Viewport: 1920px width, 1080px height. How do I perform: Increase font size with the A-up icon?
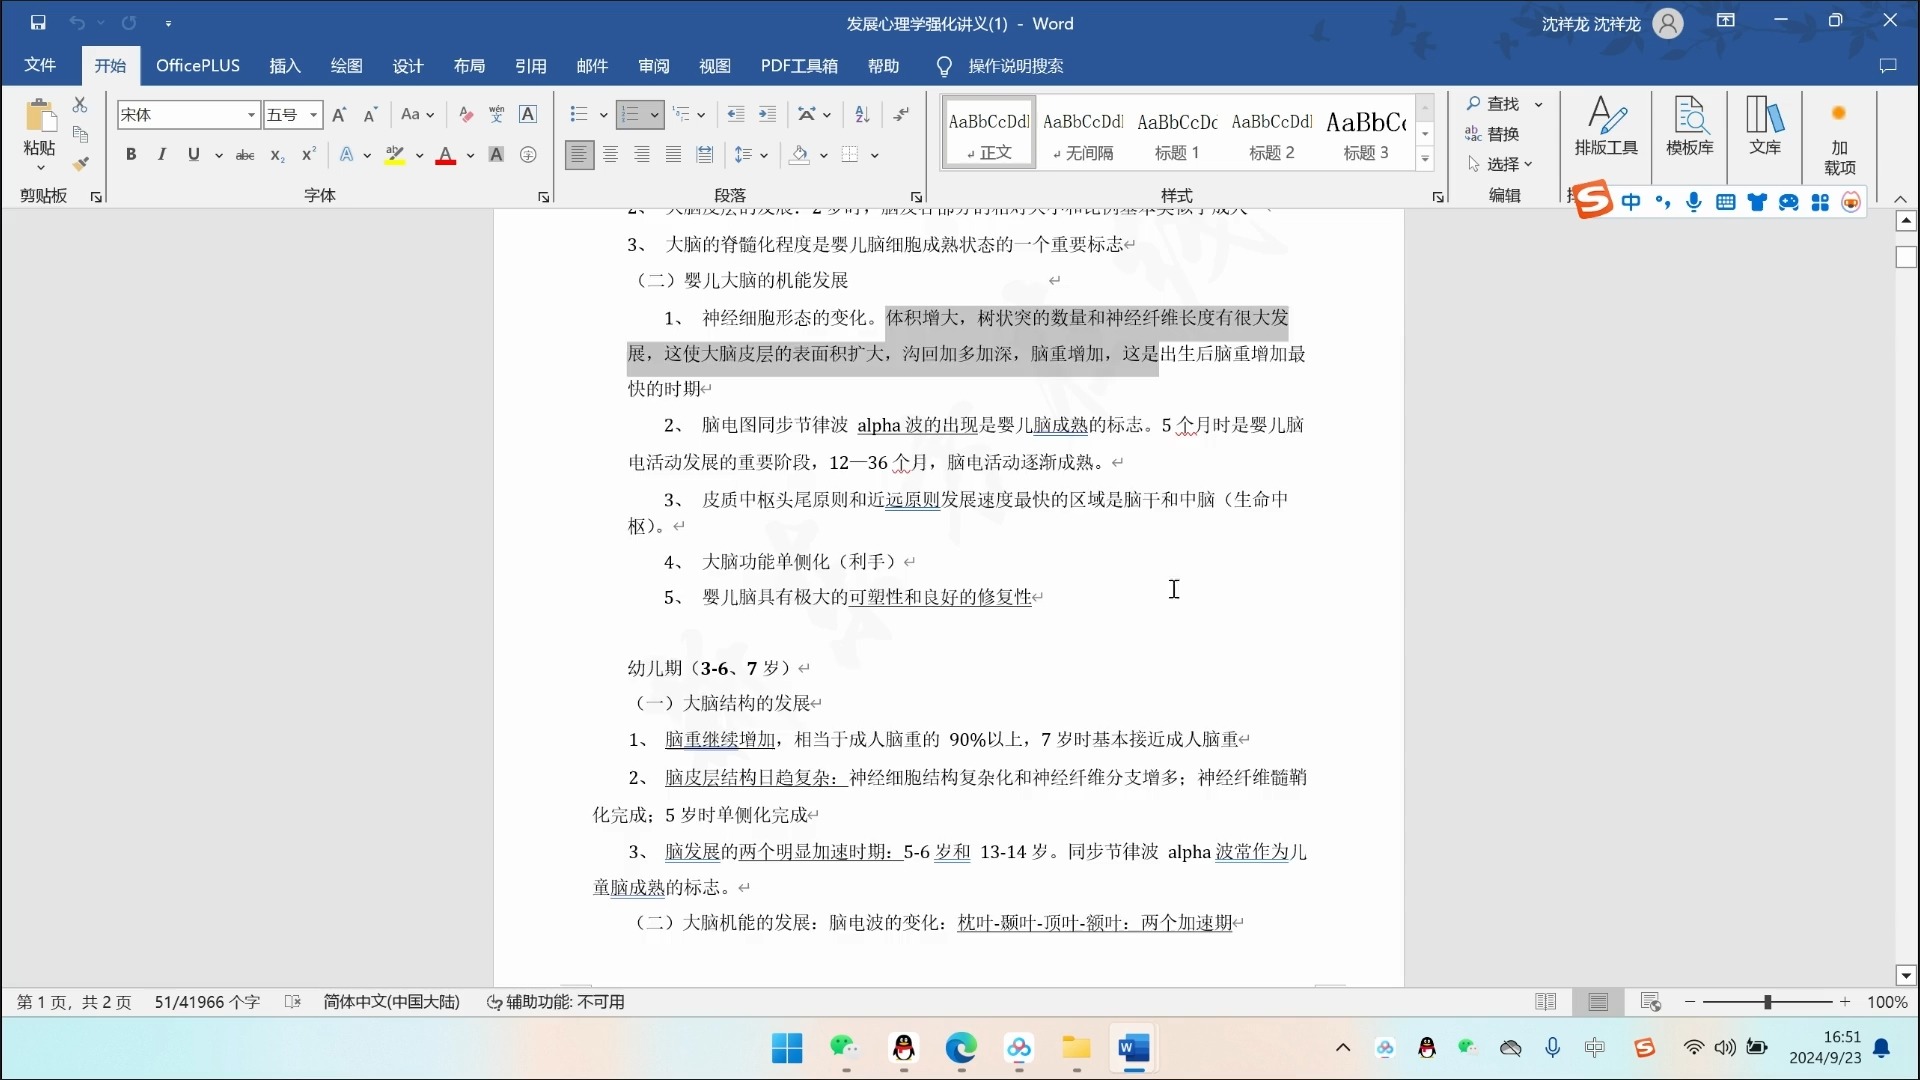click(x=339, y=114)
